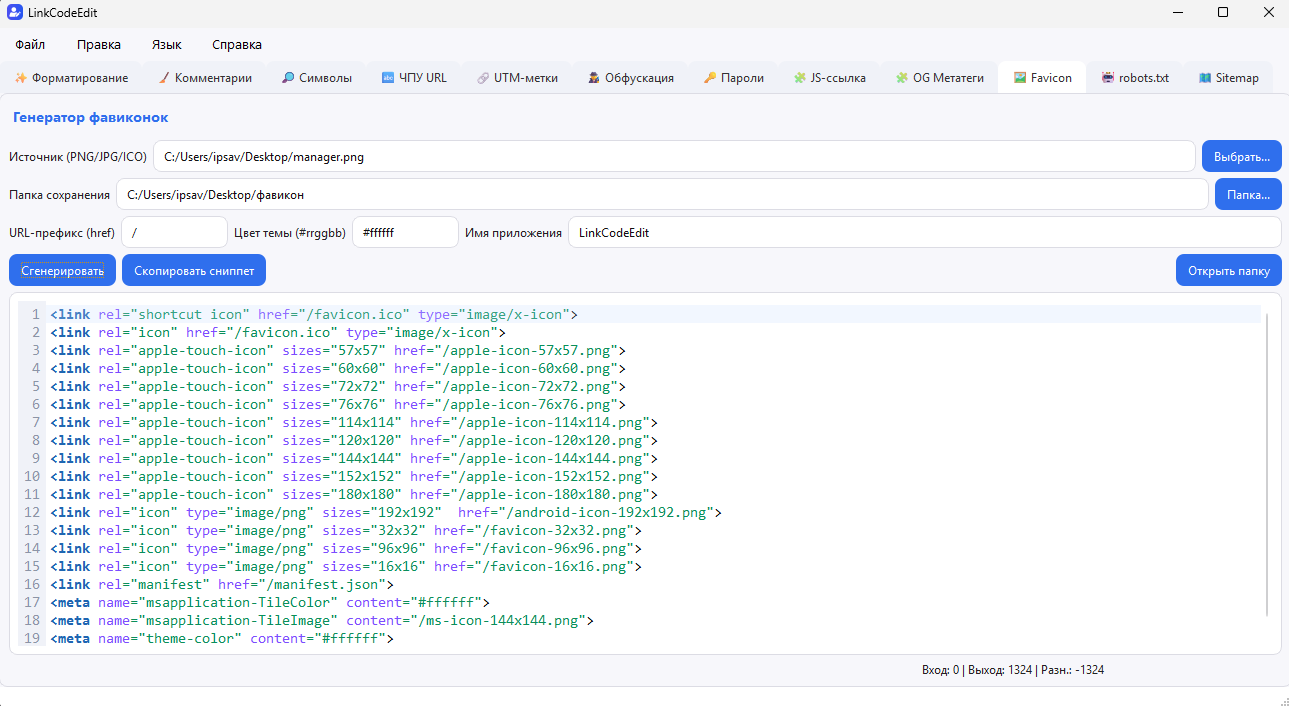Screen dimensions: 1289x706
Task: Click the favicon-32x32.png line
Action: pos(346,530)
